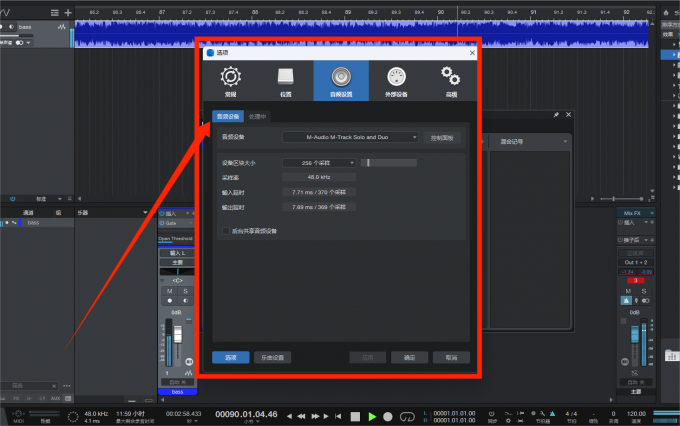Click the Record button in transport bar

(x=388, y=416)
